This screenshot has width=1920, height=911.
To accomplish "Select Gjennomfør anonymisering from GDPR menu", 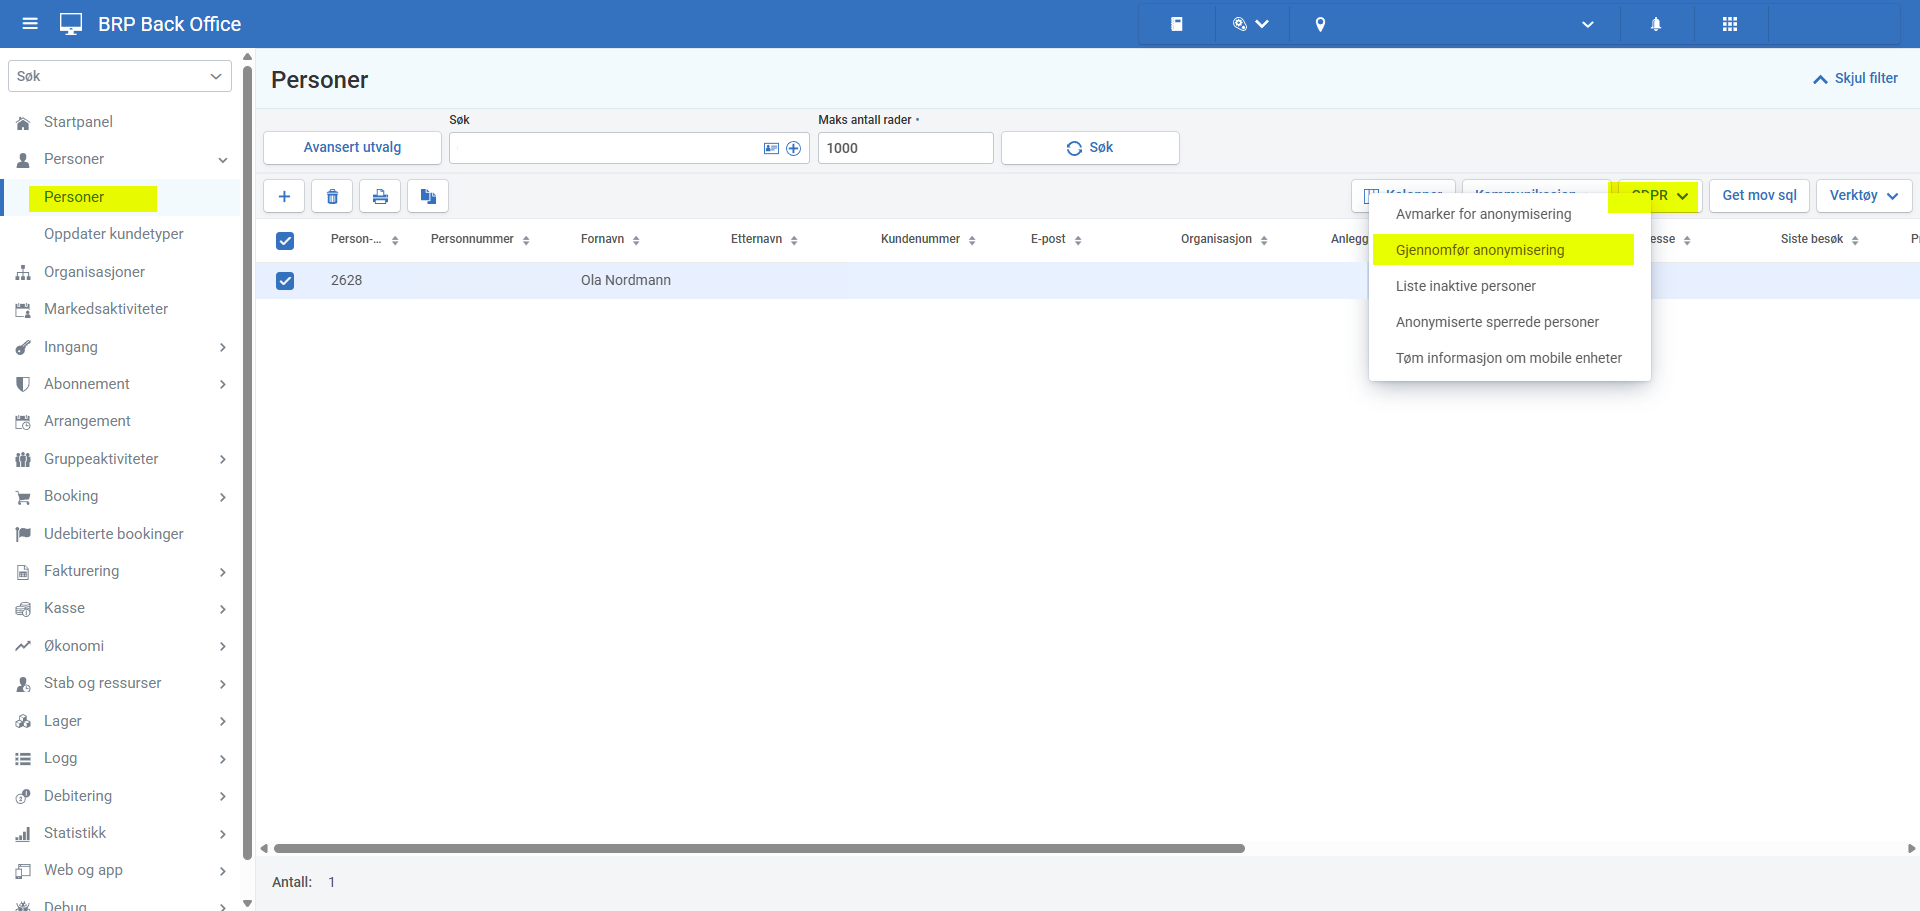I will point(1480,250).
